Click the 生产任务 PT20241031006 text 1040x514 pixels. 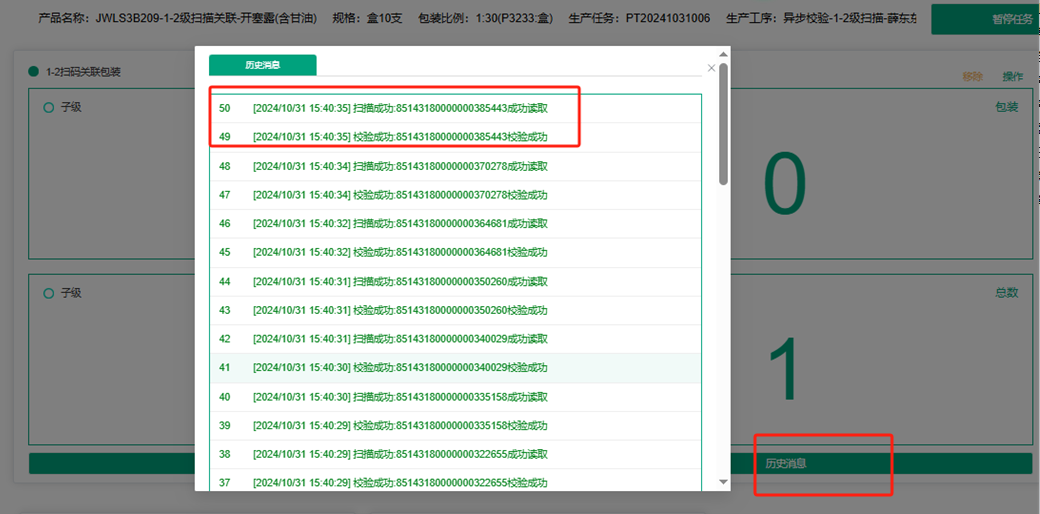(x=639, y=19)
